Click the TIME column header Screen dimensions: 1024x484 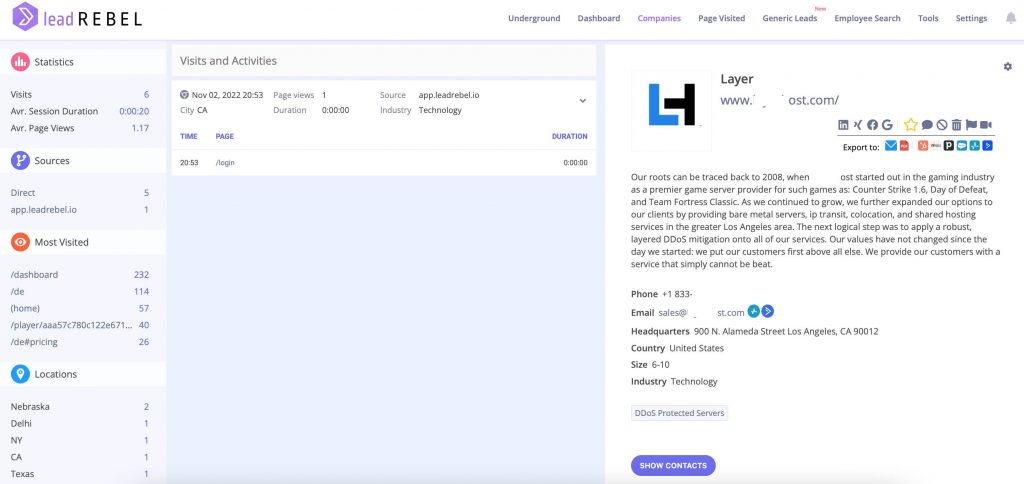click(189, 137)
